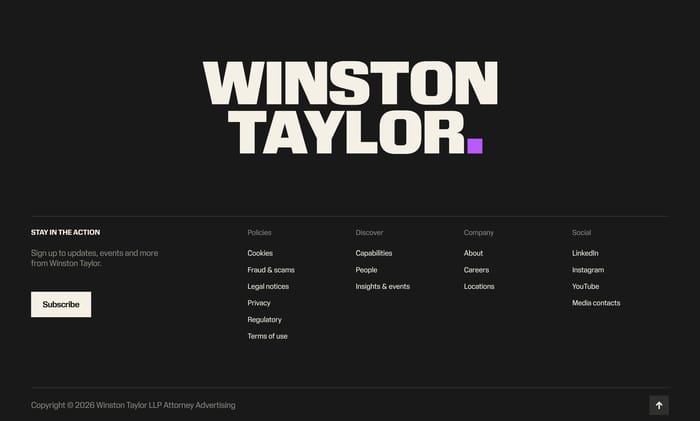Click the 'Sign up to updates' description text
This screenshot has height=421, width=700.
click(94, 258)
